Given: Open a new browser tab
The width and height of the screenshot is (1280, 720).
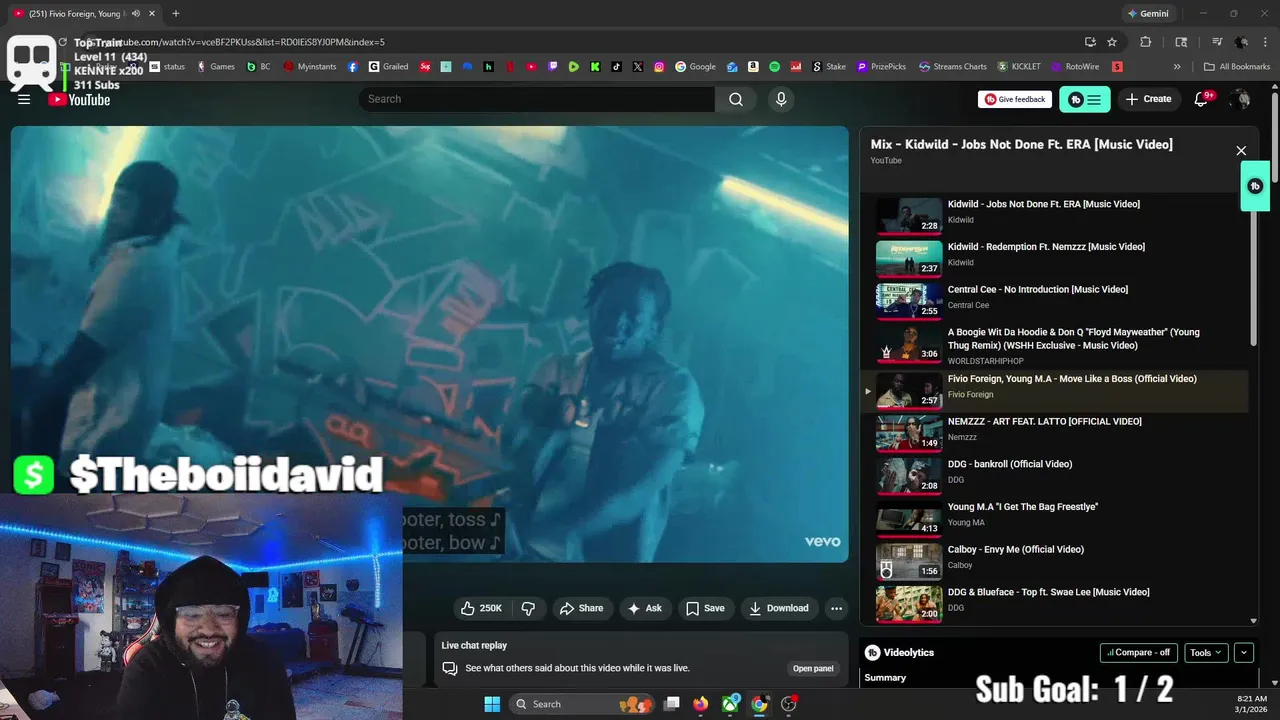Looking at the screenshot, I should (x=175, y=14).
